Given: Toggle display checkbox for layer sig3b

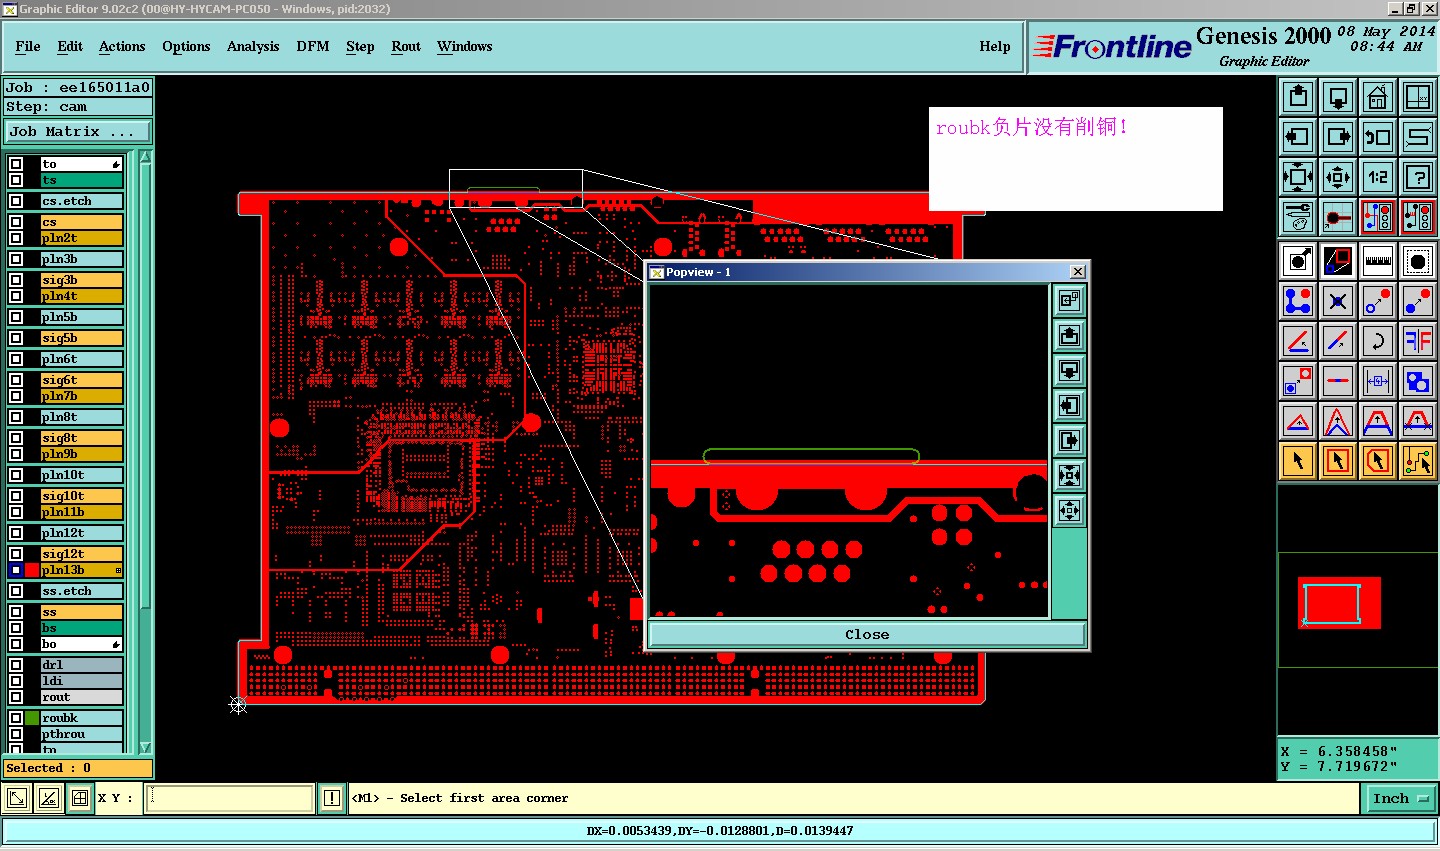Looking at the screenshot, I should coord(16,280).
